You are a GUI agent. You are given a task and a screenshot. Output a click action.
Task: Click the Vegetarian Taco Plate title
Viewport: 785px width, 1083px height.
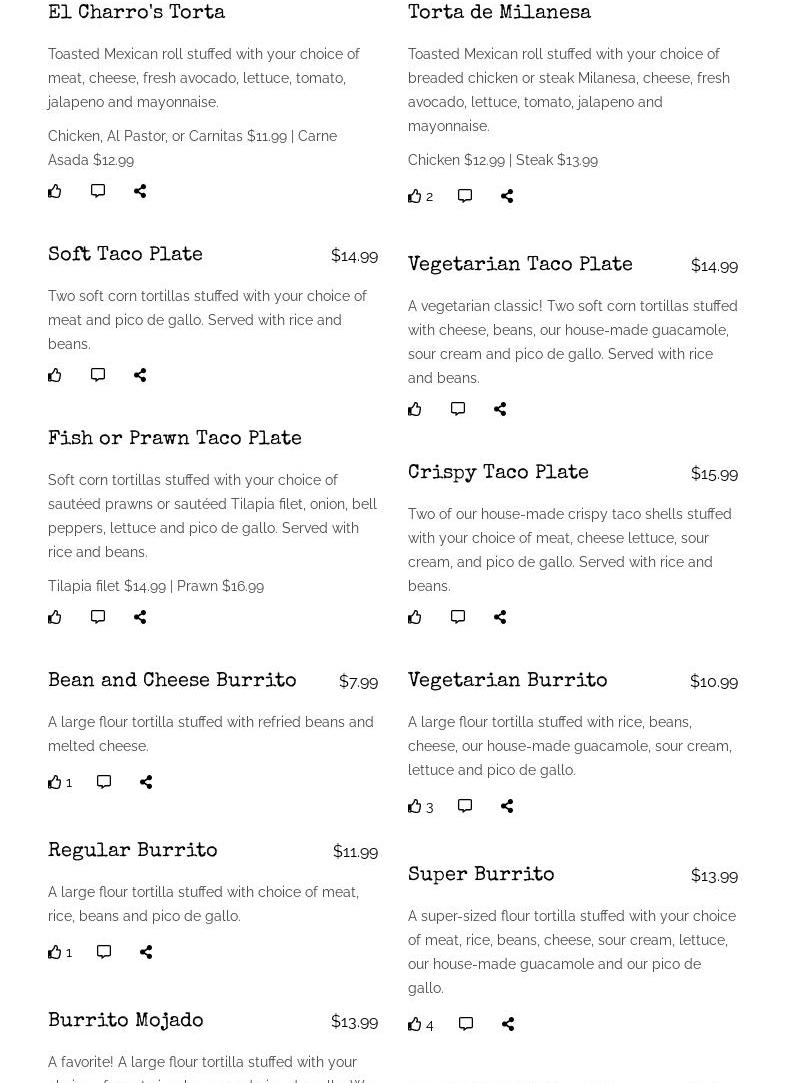520,265
